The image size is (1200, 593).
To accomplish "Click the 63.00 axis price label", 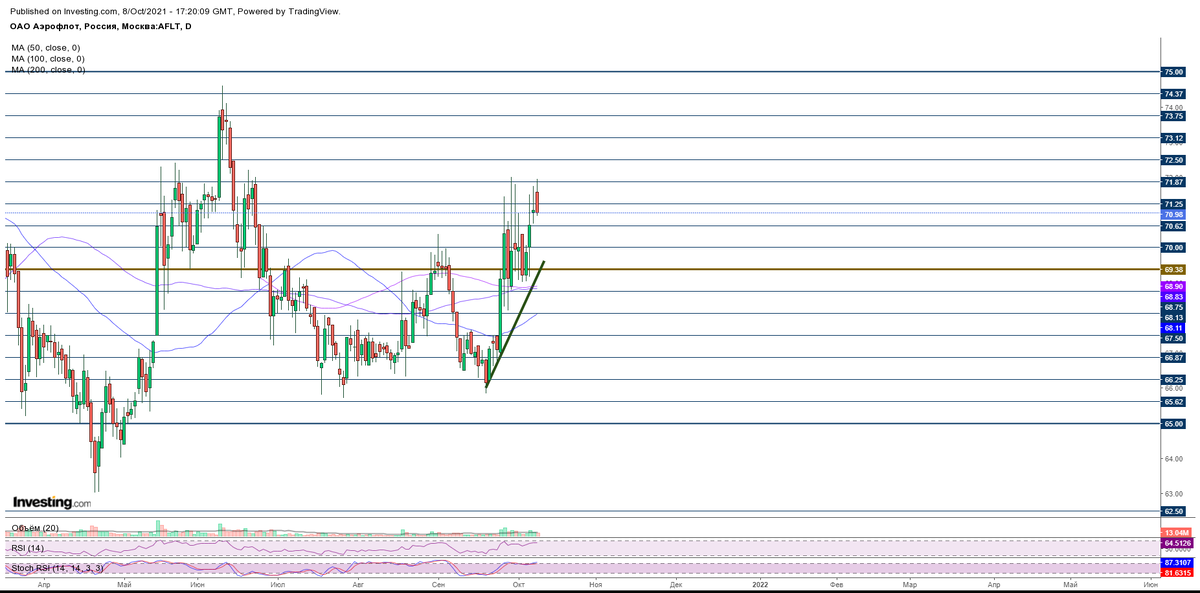I will pos(1173,494).
